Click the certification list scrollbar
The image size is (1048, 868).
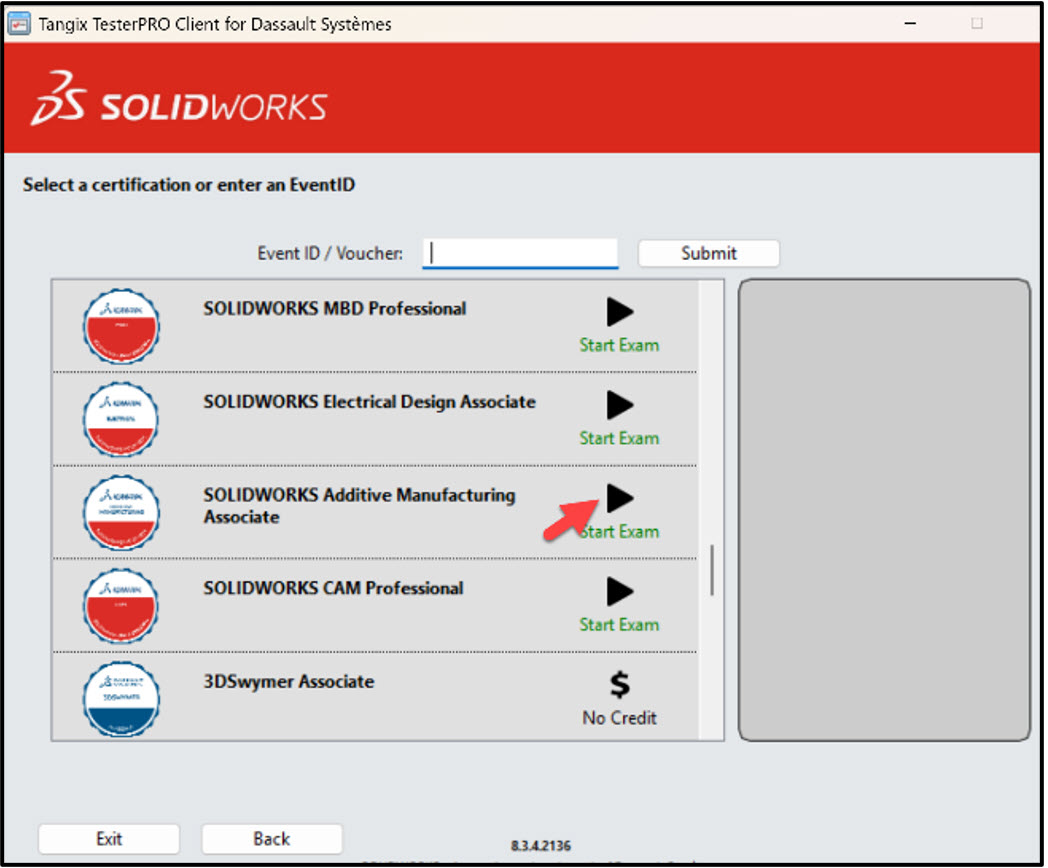coord(712,570)
